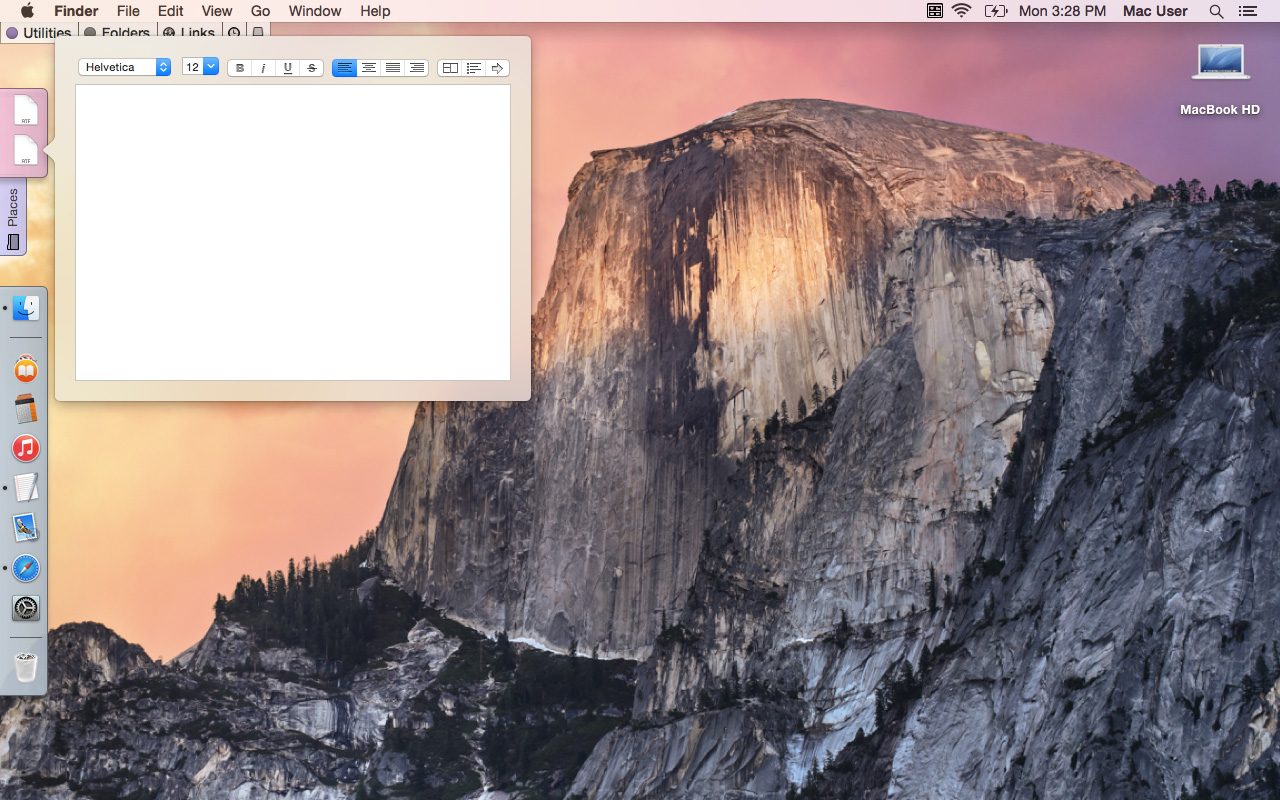Open the Go menu

pyautogui.click(x=261, y=11)
